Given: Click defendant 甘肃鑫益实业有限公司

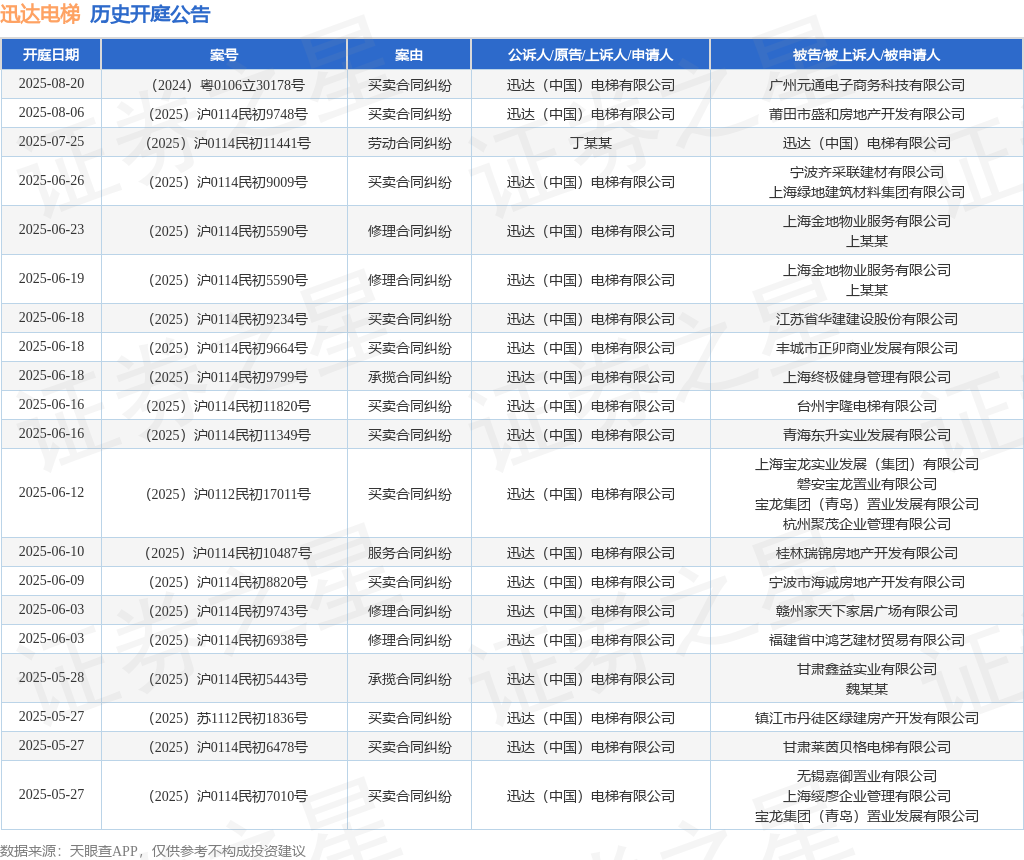Looking at the screenshot, I should click(867, 669).
